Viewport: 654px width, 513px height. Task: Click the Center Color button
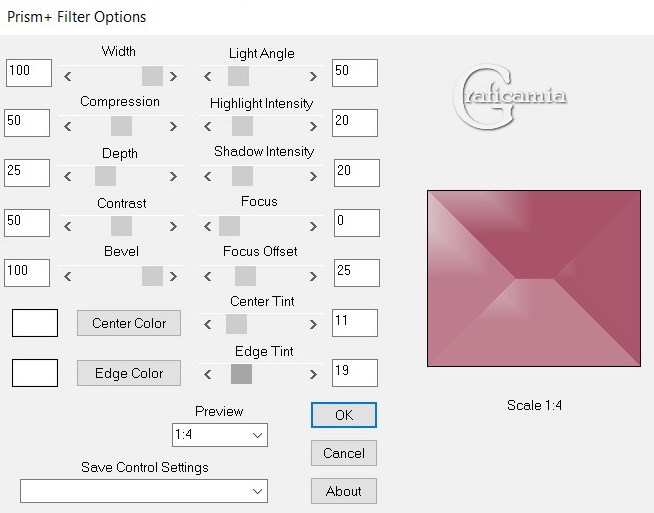[x=129, y=323]
